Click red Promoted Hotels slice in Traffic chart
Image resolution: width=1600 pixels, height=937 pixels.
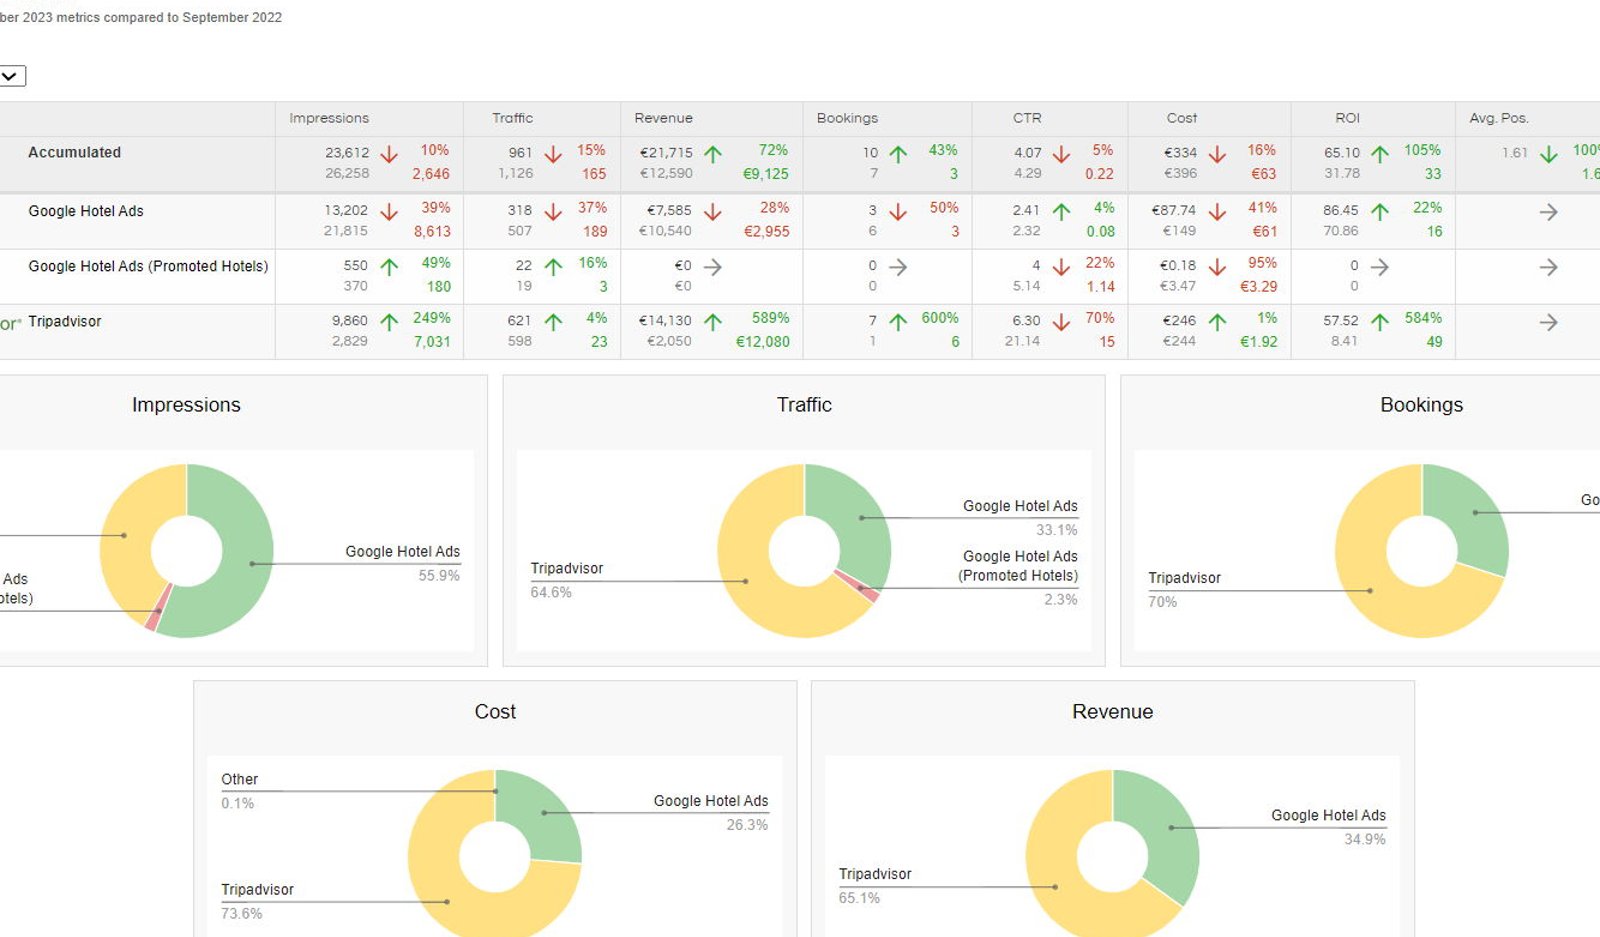pyautogui.click(x=860, y=587)
